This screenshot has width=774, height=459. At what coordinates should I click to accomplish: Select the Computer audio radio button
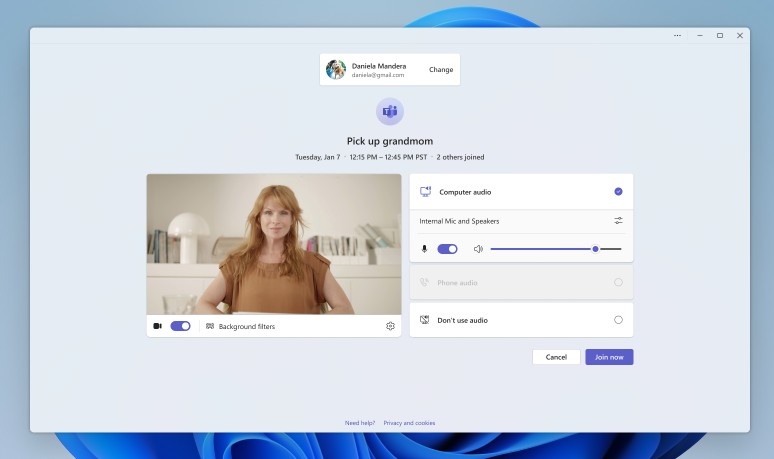[618, 191]
